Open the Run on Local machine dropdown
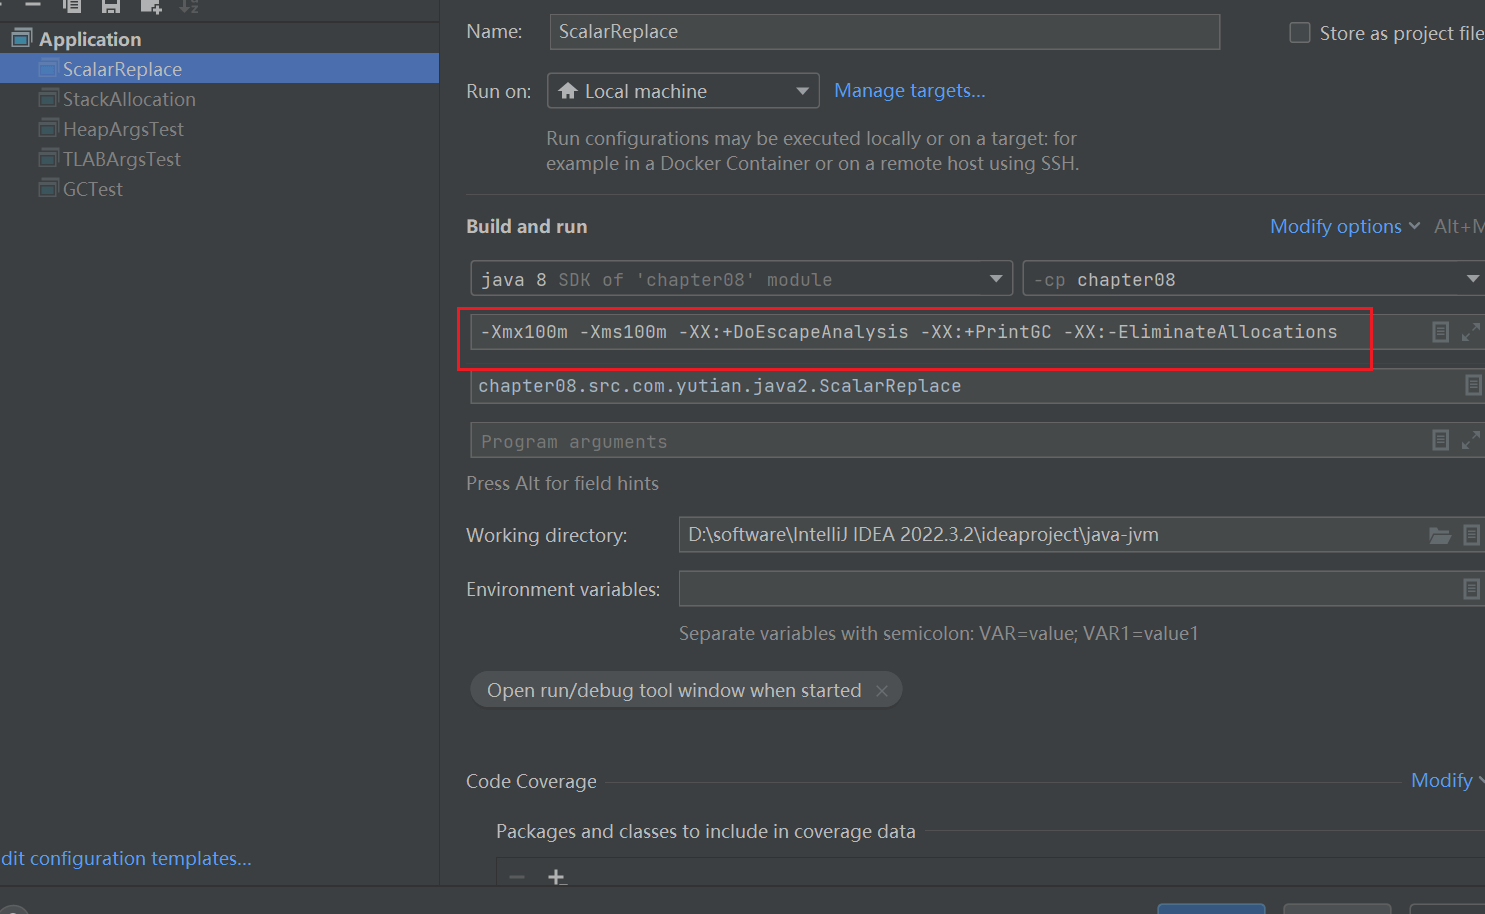The image size is (1485, 914). click(683, 91)
